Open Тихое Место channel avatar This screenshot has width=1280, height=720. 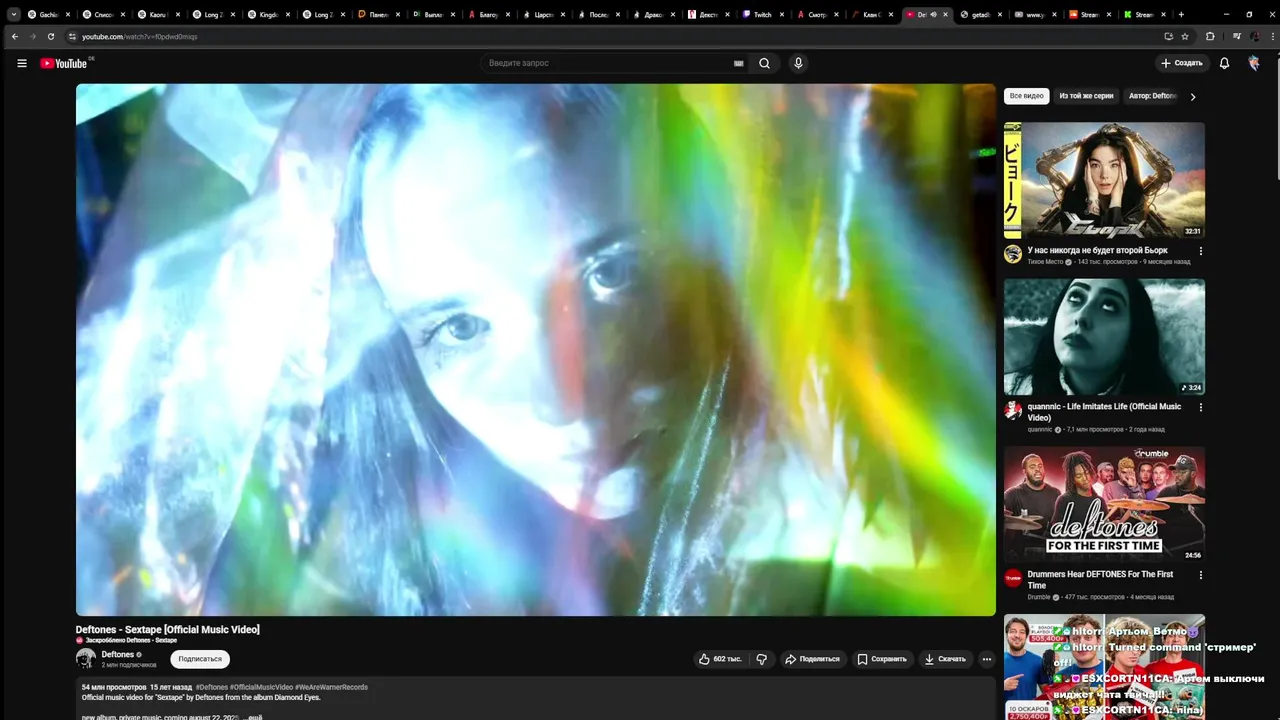click(1013, 254)
